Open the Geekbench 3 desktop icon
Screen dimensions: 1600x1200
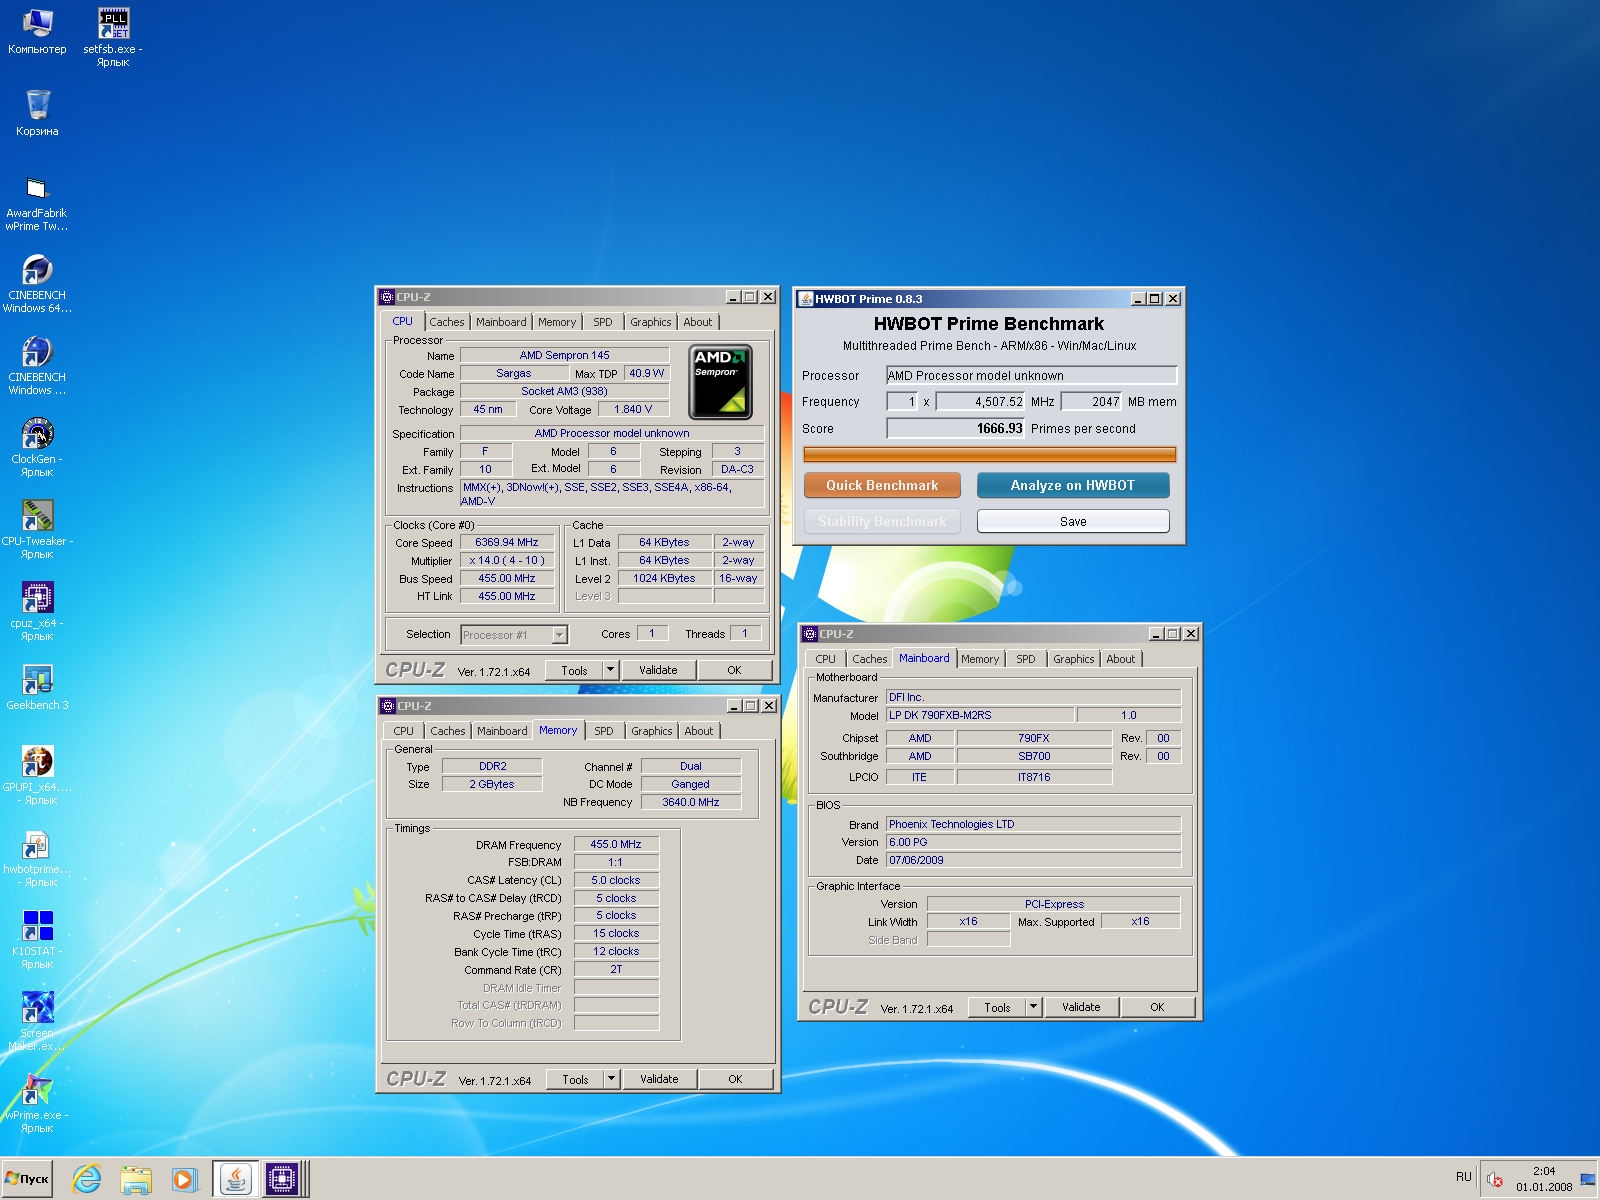(x=37, y=688)
